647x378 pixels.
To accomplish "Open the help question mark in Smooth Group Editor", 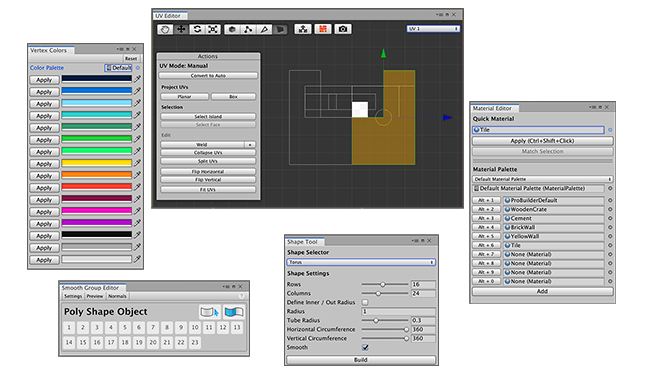I will pyautogui.click(x=241, y=296).
